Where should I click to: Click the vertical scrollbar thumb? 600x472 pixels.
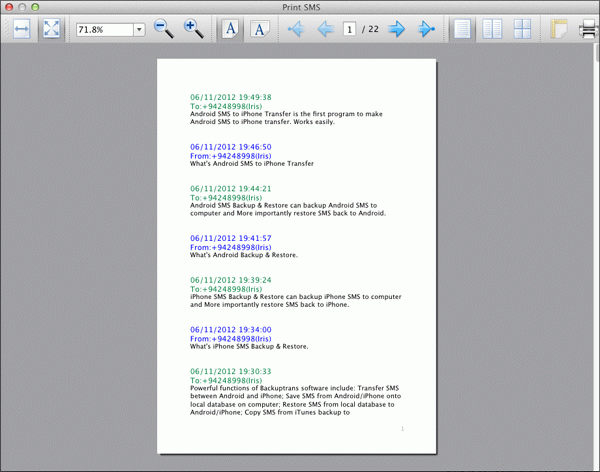point(597,53)
